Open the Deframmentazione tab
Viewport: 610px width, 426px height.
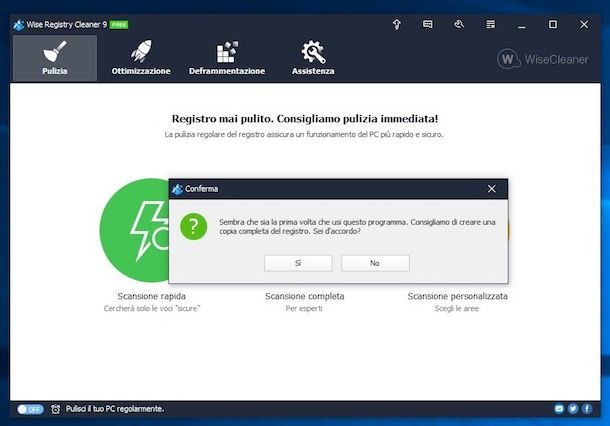pyautogui.click(x=227, y=58)
